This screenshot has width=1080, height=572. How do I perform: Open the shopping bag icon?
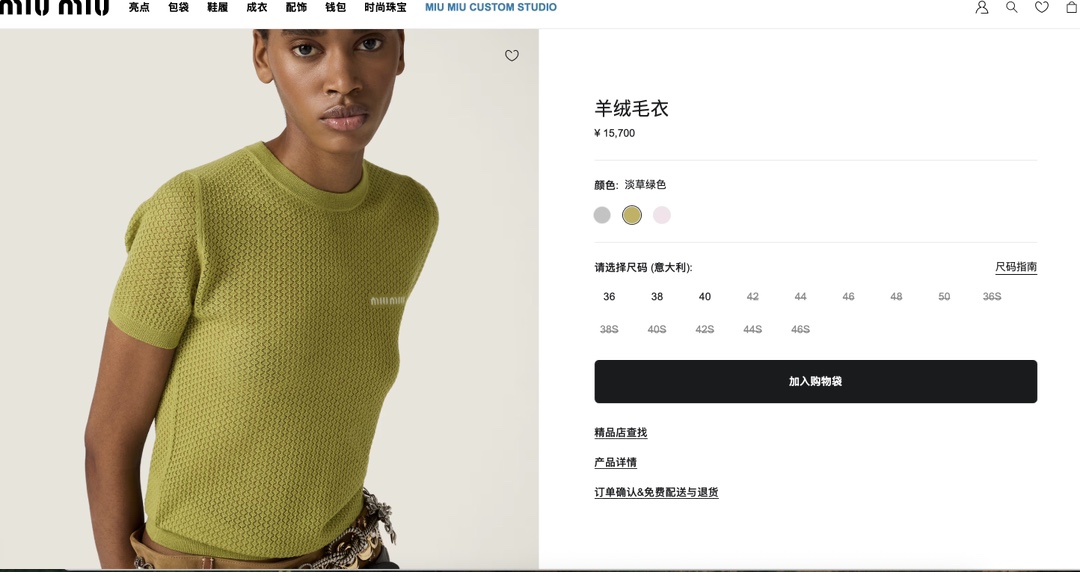[1071, 7]
